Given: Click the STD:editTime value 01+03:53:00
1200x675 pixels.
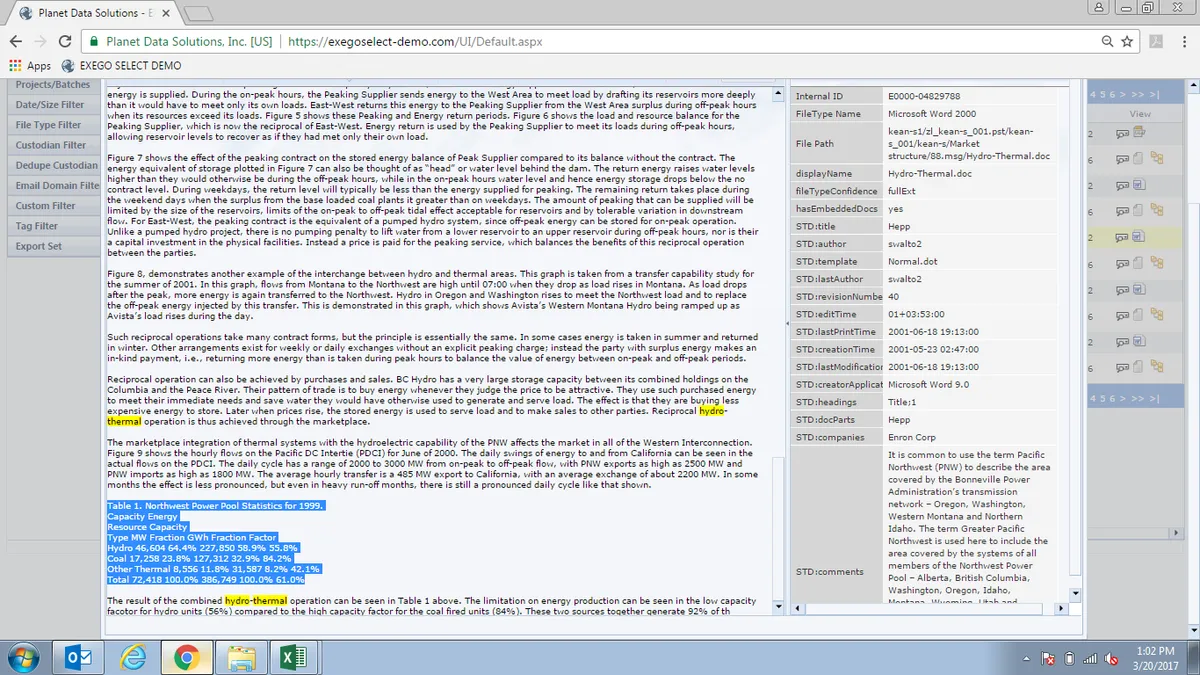Looking at the screenshot, I should coord(916,314).
